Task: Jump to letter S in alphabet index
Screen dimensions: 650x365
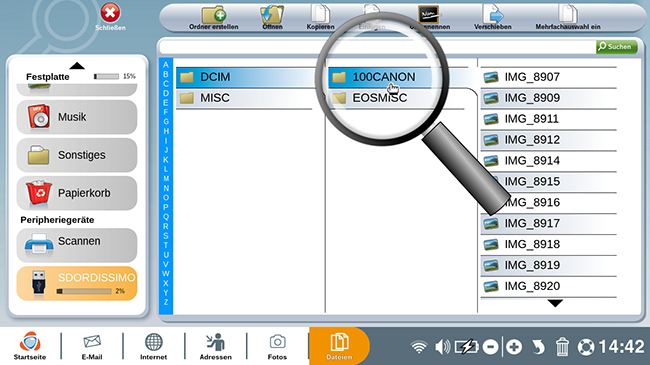Action: 166,236
